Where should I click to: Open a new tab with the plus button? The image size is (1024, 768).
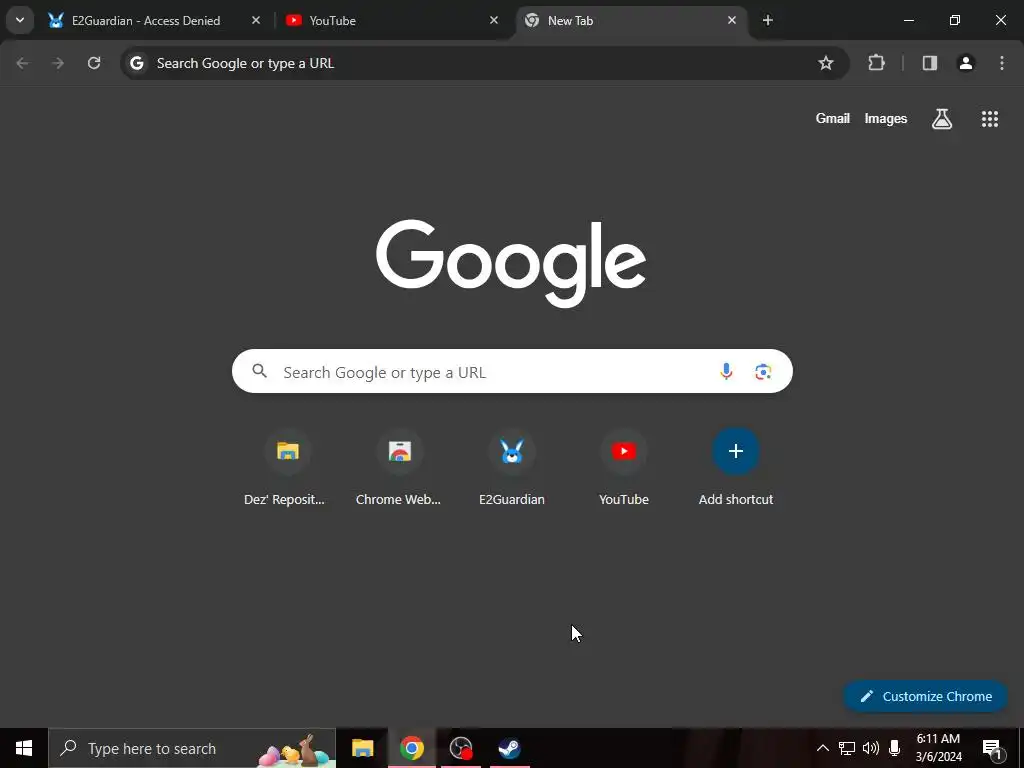coord(768,20)
